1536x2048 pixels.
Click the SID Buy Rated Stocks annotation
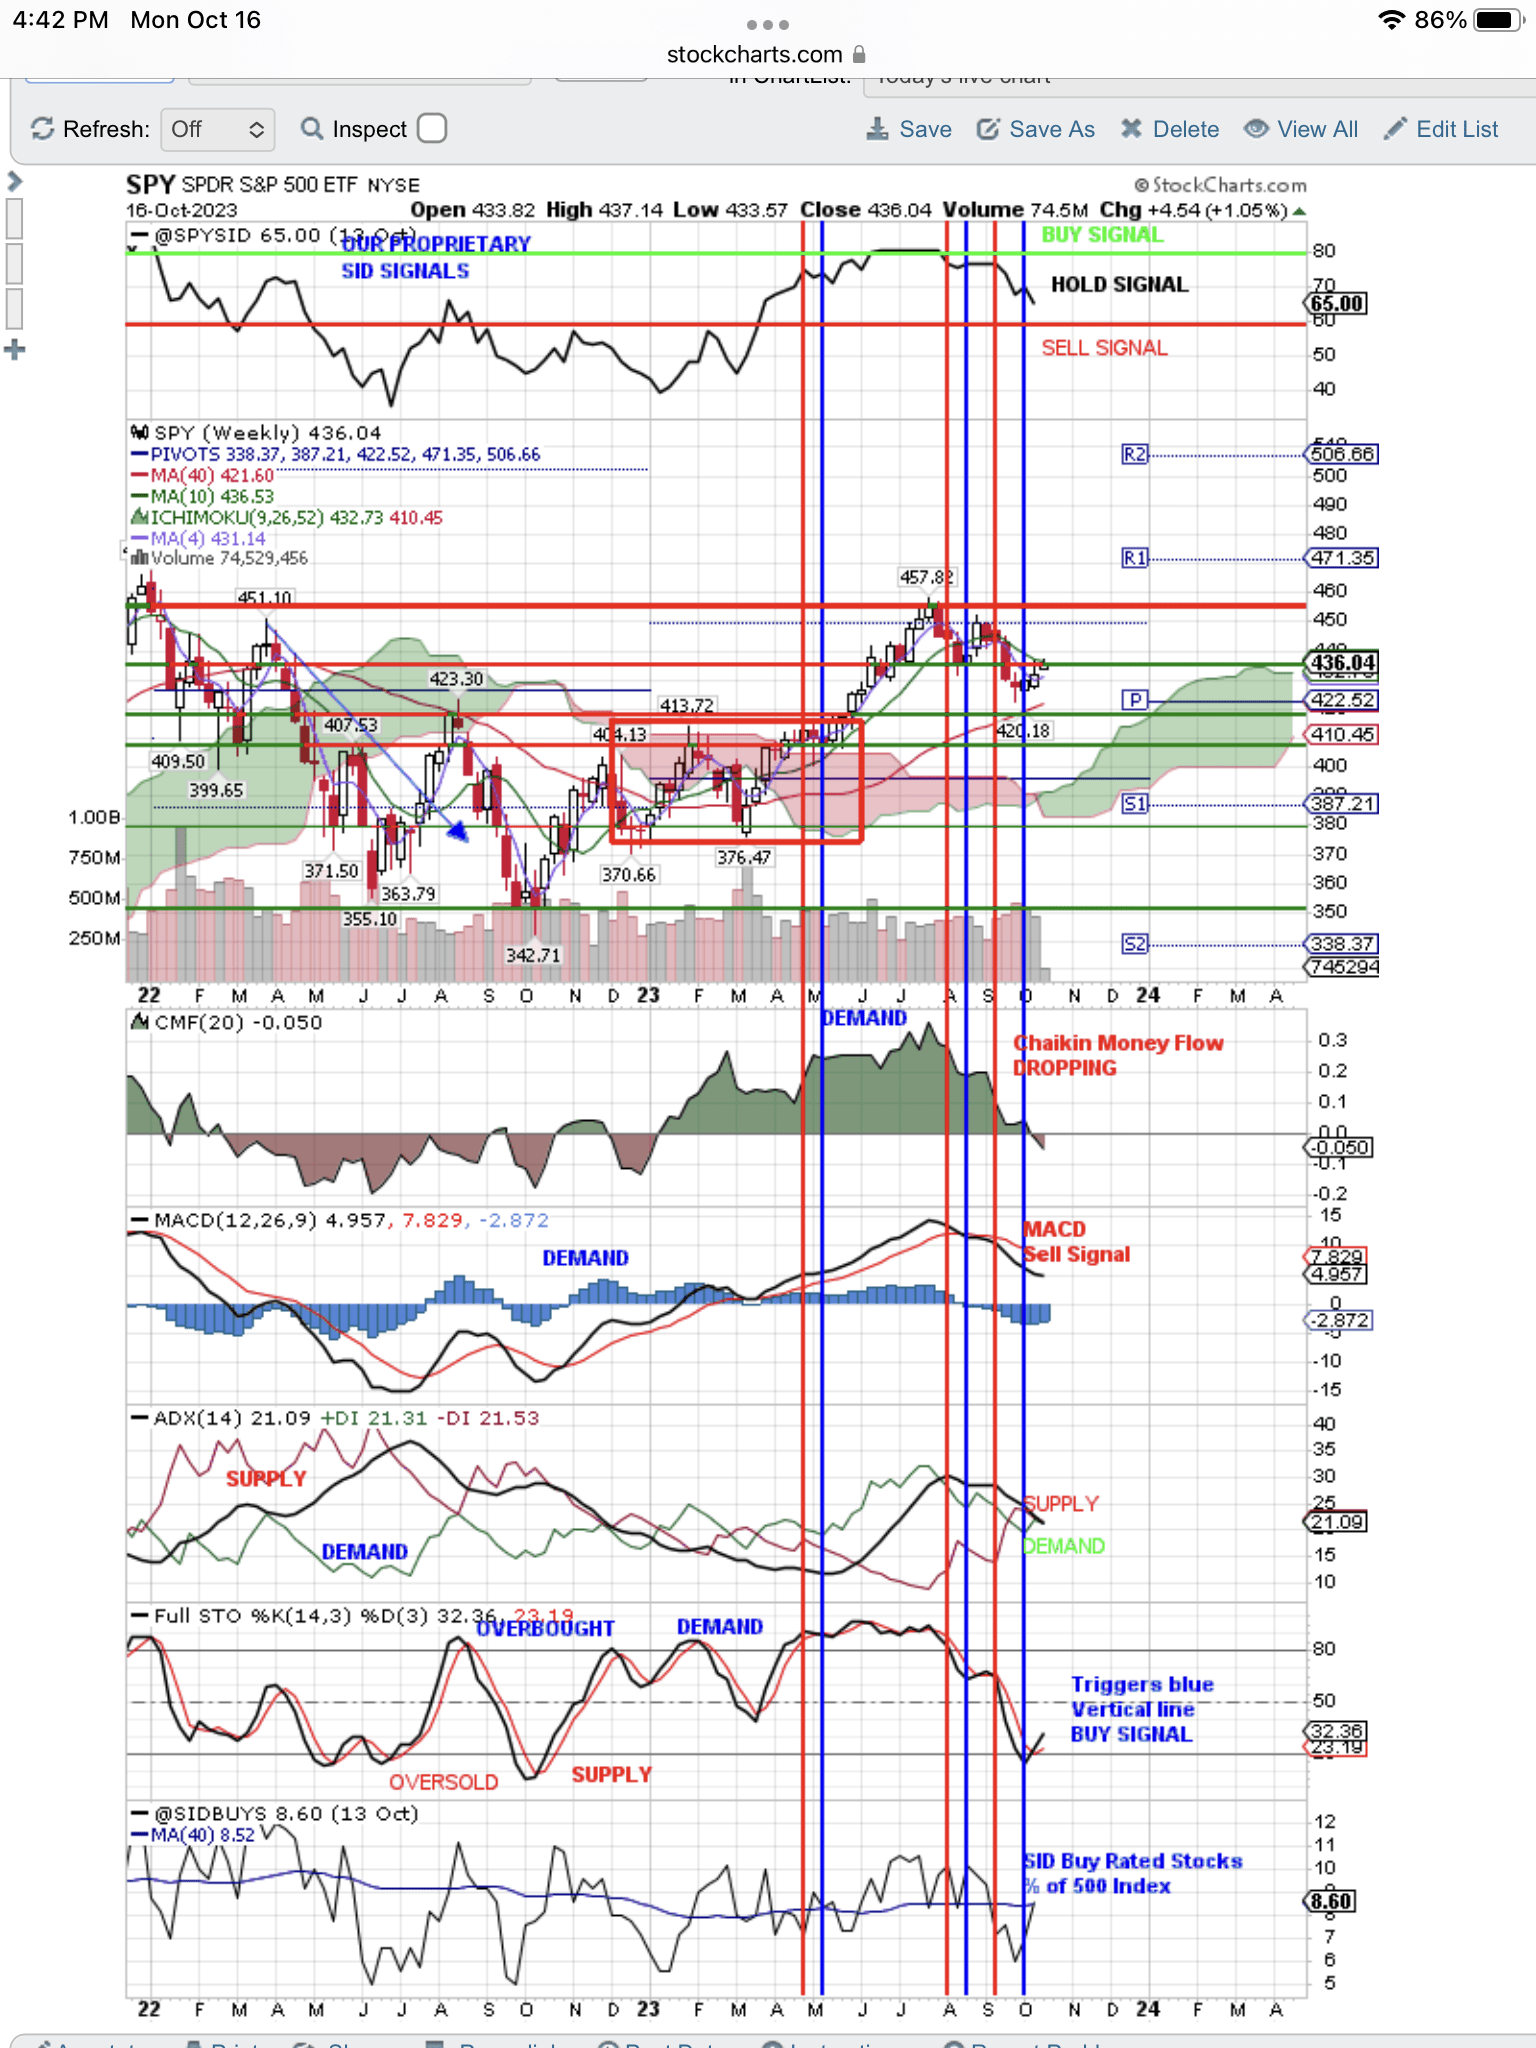[1132, 1873]
